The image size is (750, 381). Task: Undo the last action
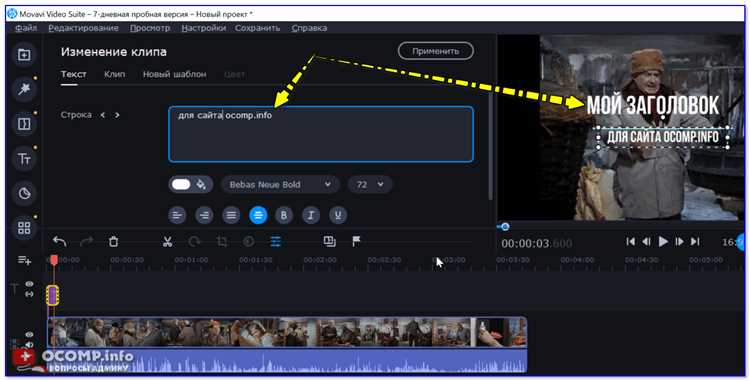coord(60,241)
